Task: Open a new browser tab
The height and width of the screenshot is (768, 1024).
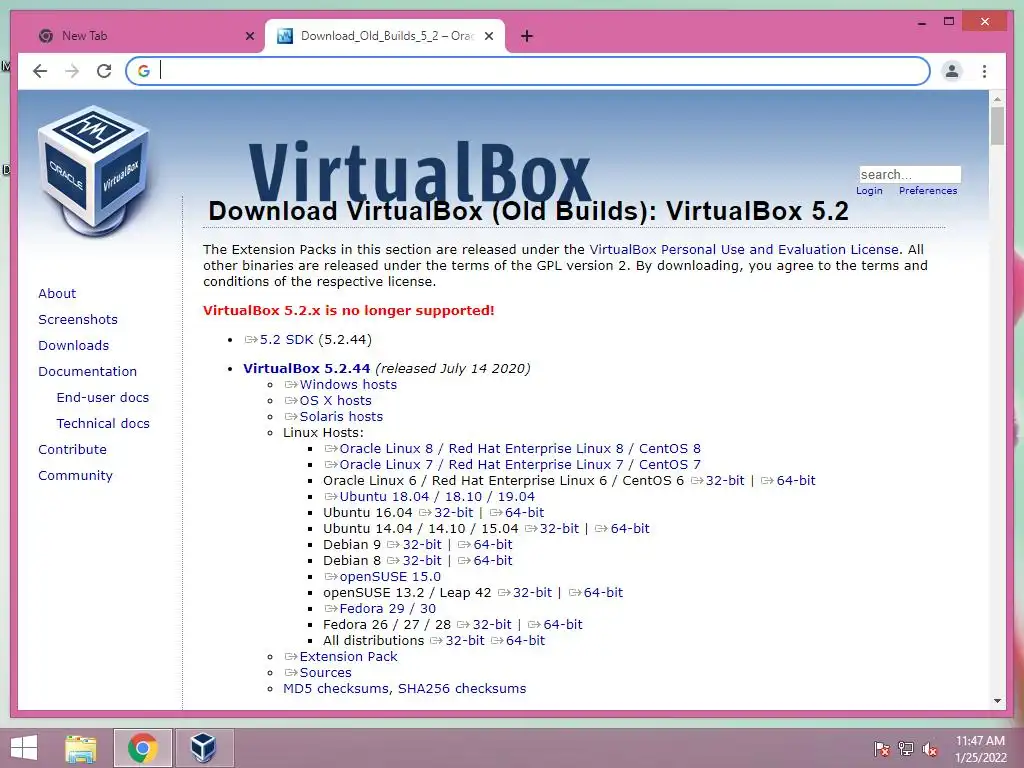Action: (x=527, y=36)
